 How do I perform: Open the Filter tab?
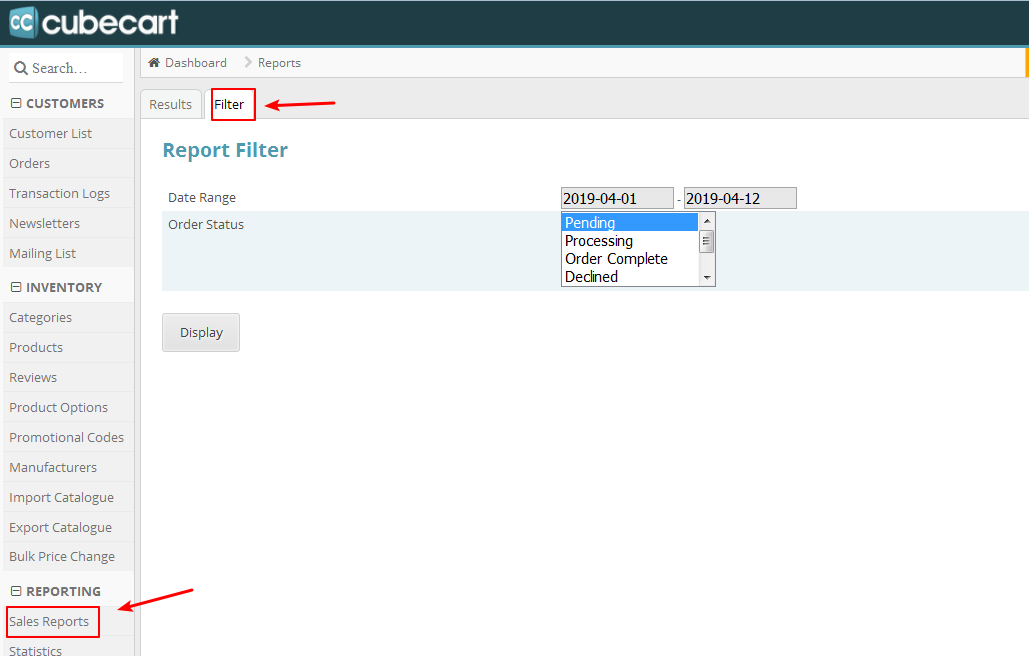(232, 103)
